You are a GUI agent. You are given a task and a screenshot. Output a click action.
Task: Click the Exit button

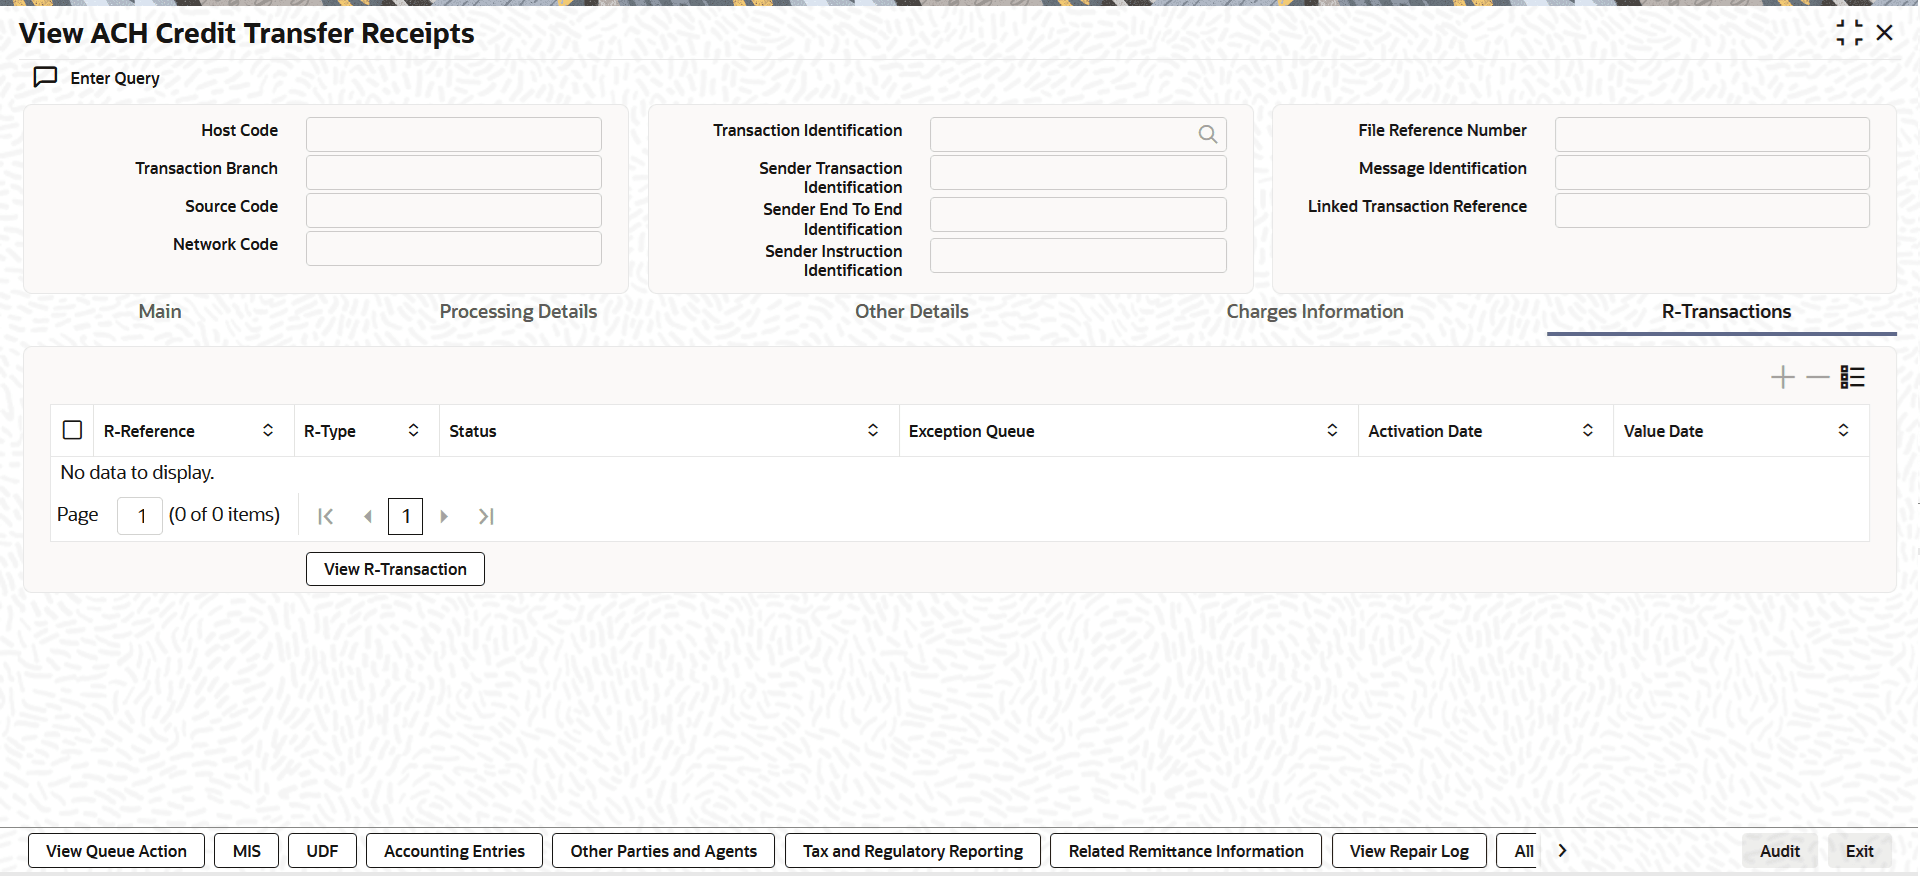point(1860,851)
